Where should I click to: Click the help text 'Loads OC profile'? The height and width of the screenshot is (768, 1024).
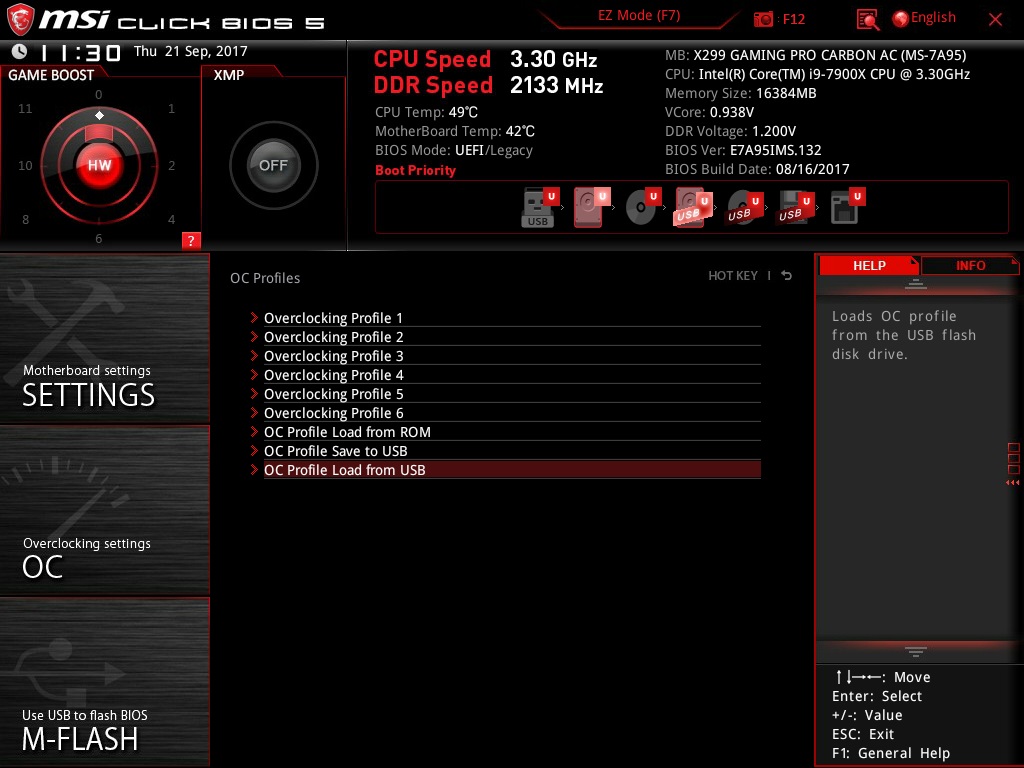point(894,316)
